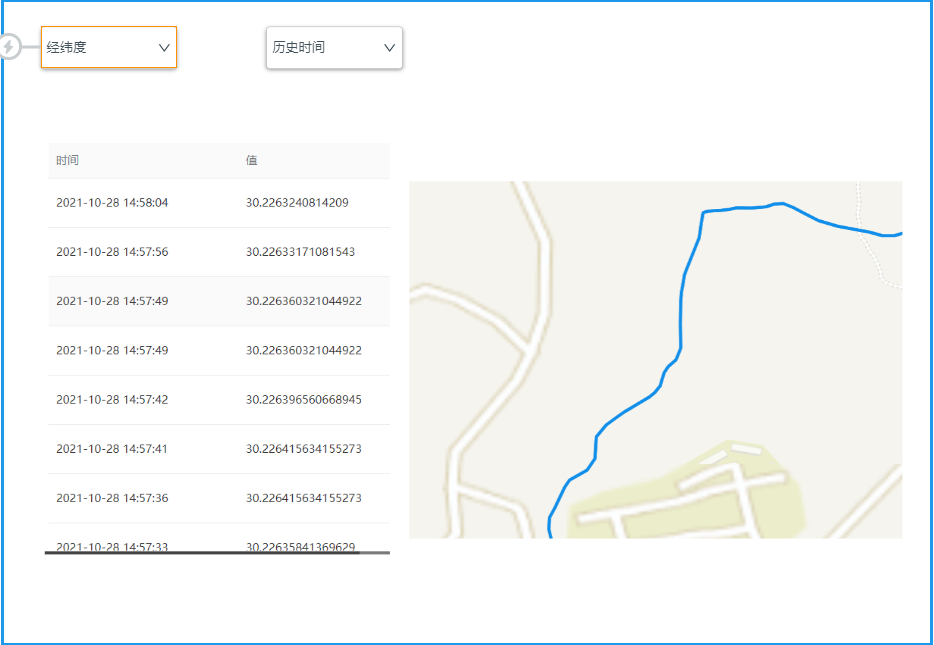Viewport: 934px width, 645px height.
Task: Select value 30.226396560668945
Action: (x=304, y=400)
